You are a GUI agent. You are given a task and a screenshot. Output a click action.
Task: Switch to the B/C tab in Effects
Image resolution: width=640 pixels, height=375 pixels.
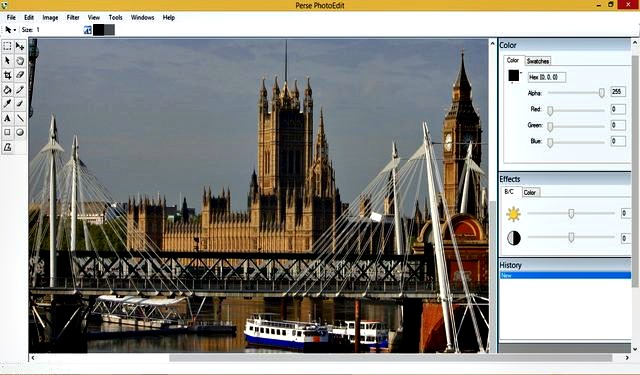(x=509, y=192)
